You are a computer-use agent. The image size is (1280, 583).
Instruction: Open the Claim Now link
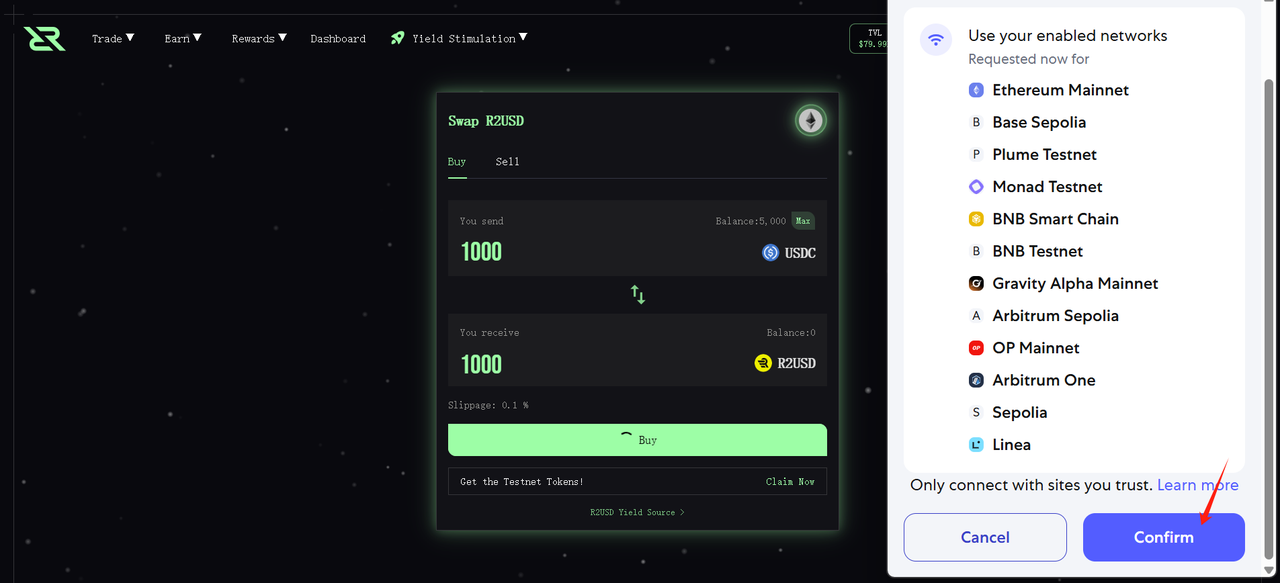point(790,482)
